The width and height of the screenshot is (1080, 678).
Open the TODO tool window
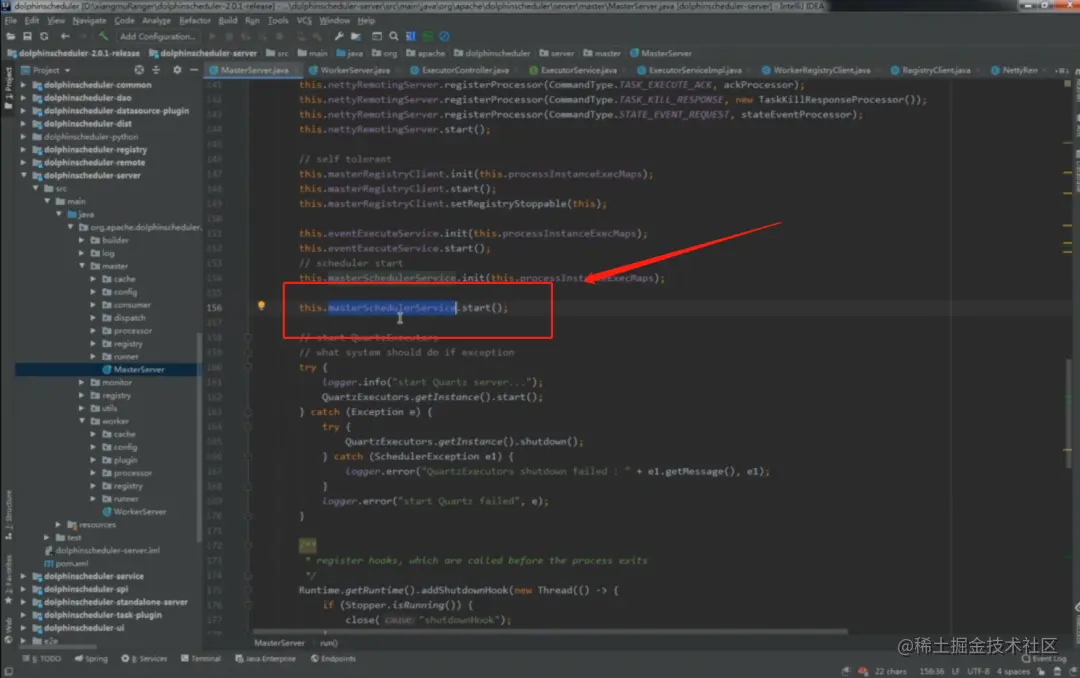(x=41, y=659)
